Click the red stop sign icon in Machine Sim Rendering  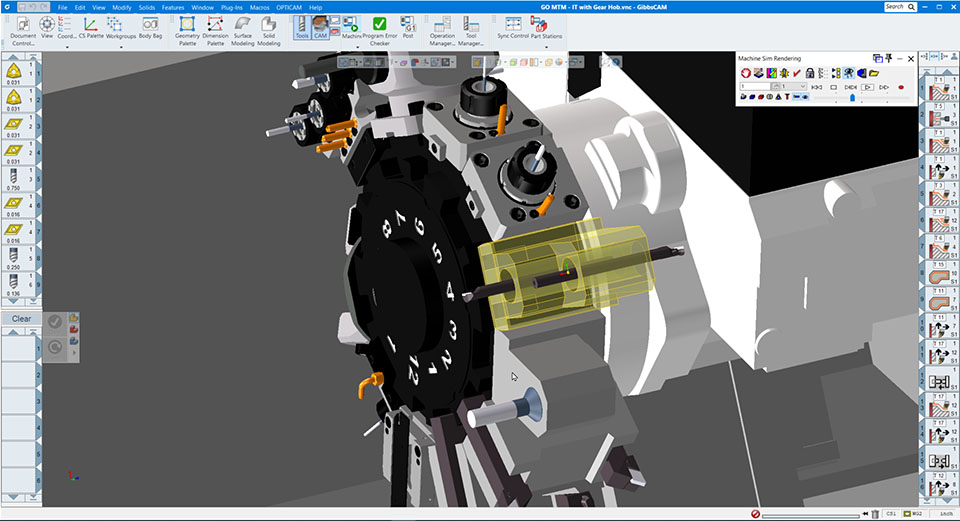(745, 73)
